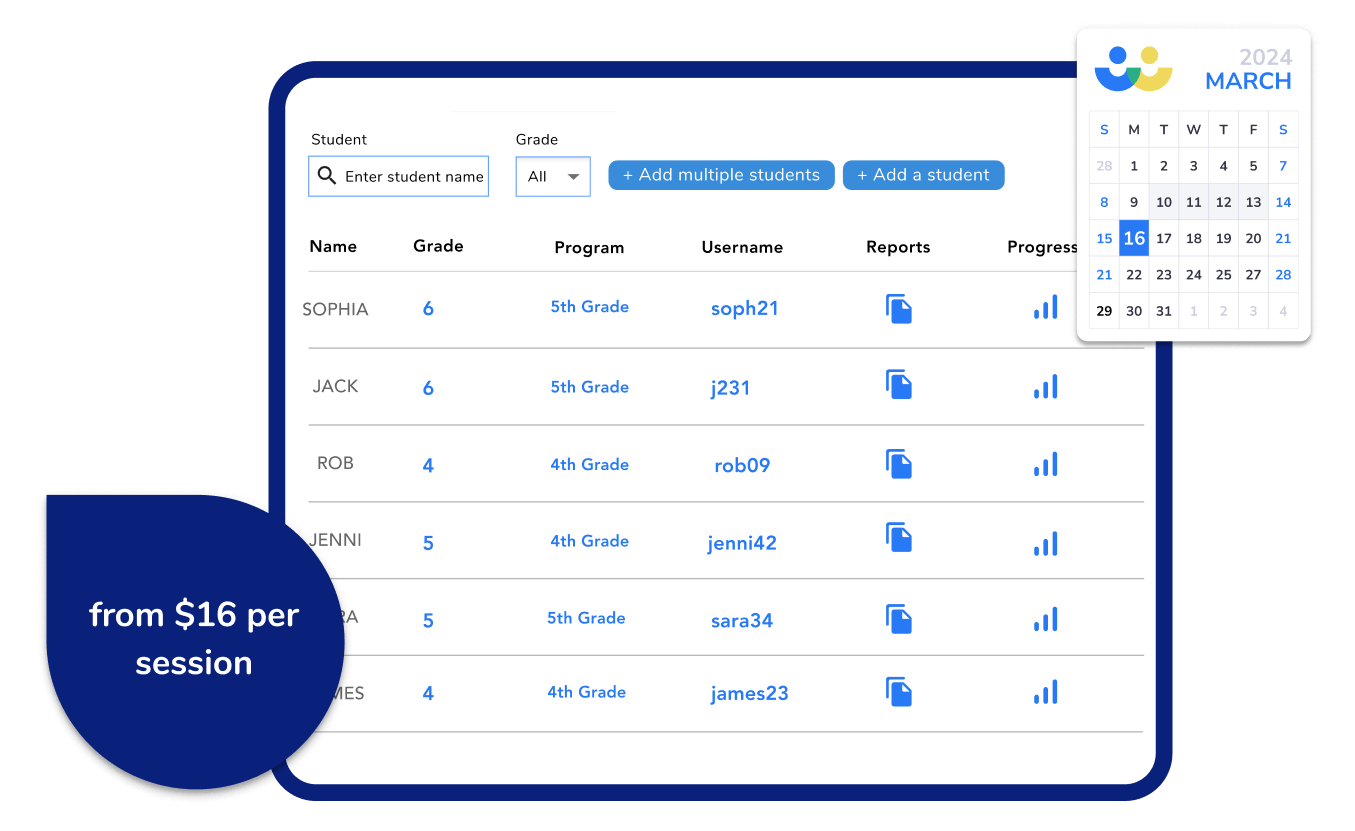This screenshot has width=1355, height=831.
Task: Open Jenni's reports document icon
Action: click(899, 538)
